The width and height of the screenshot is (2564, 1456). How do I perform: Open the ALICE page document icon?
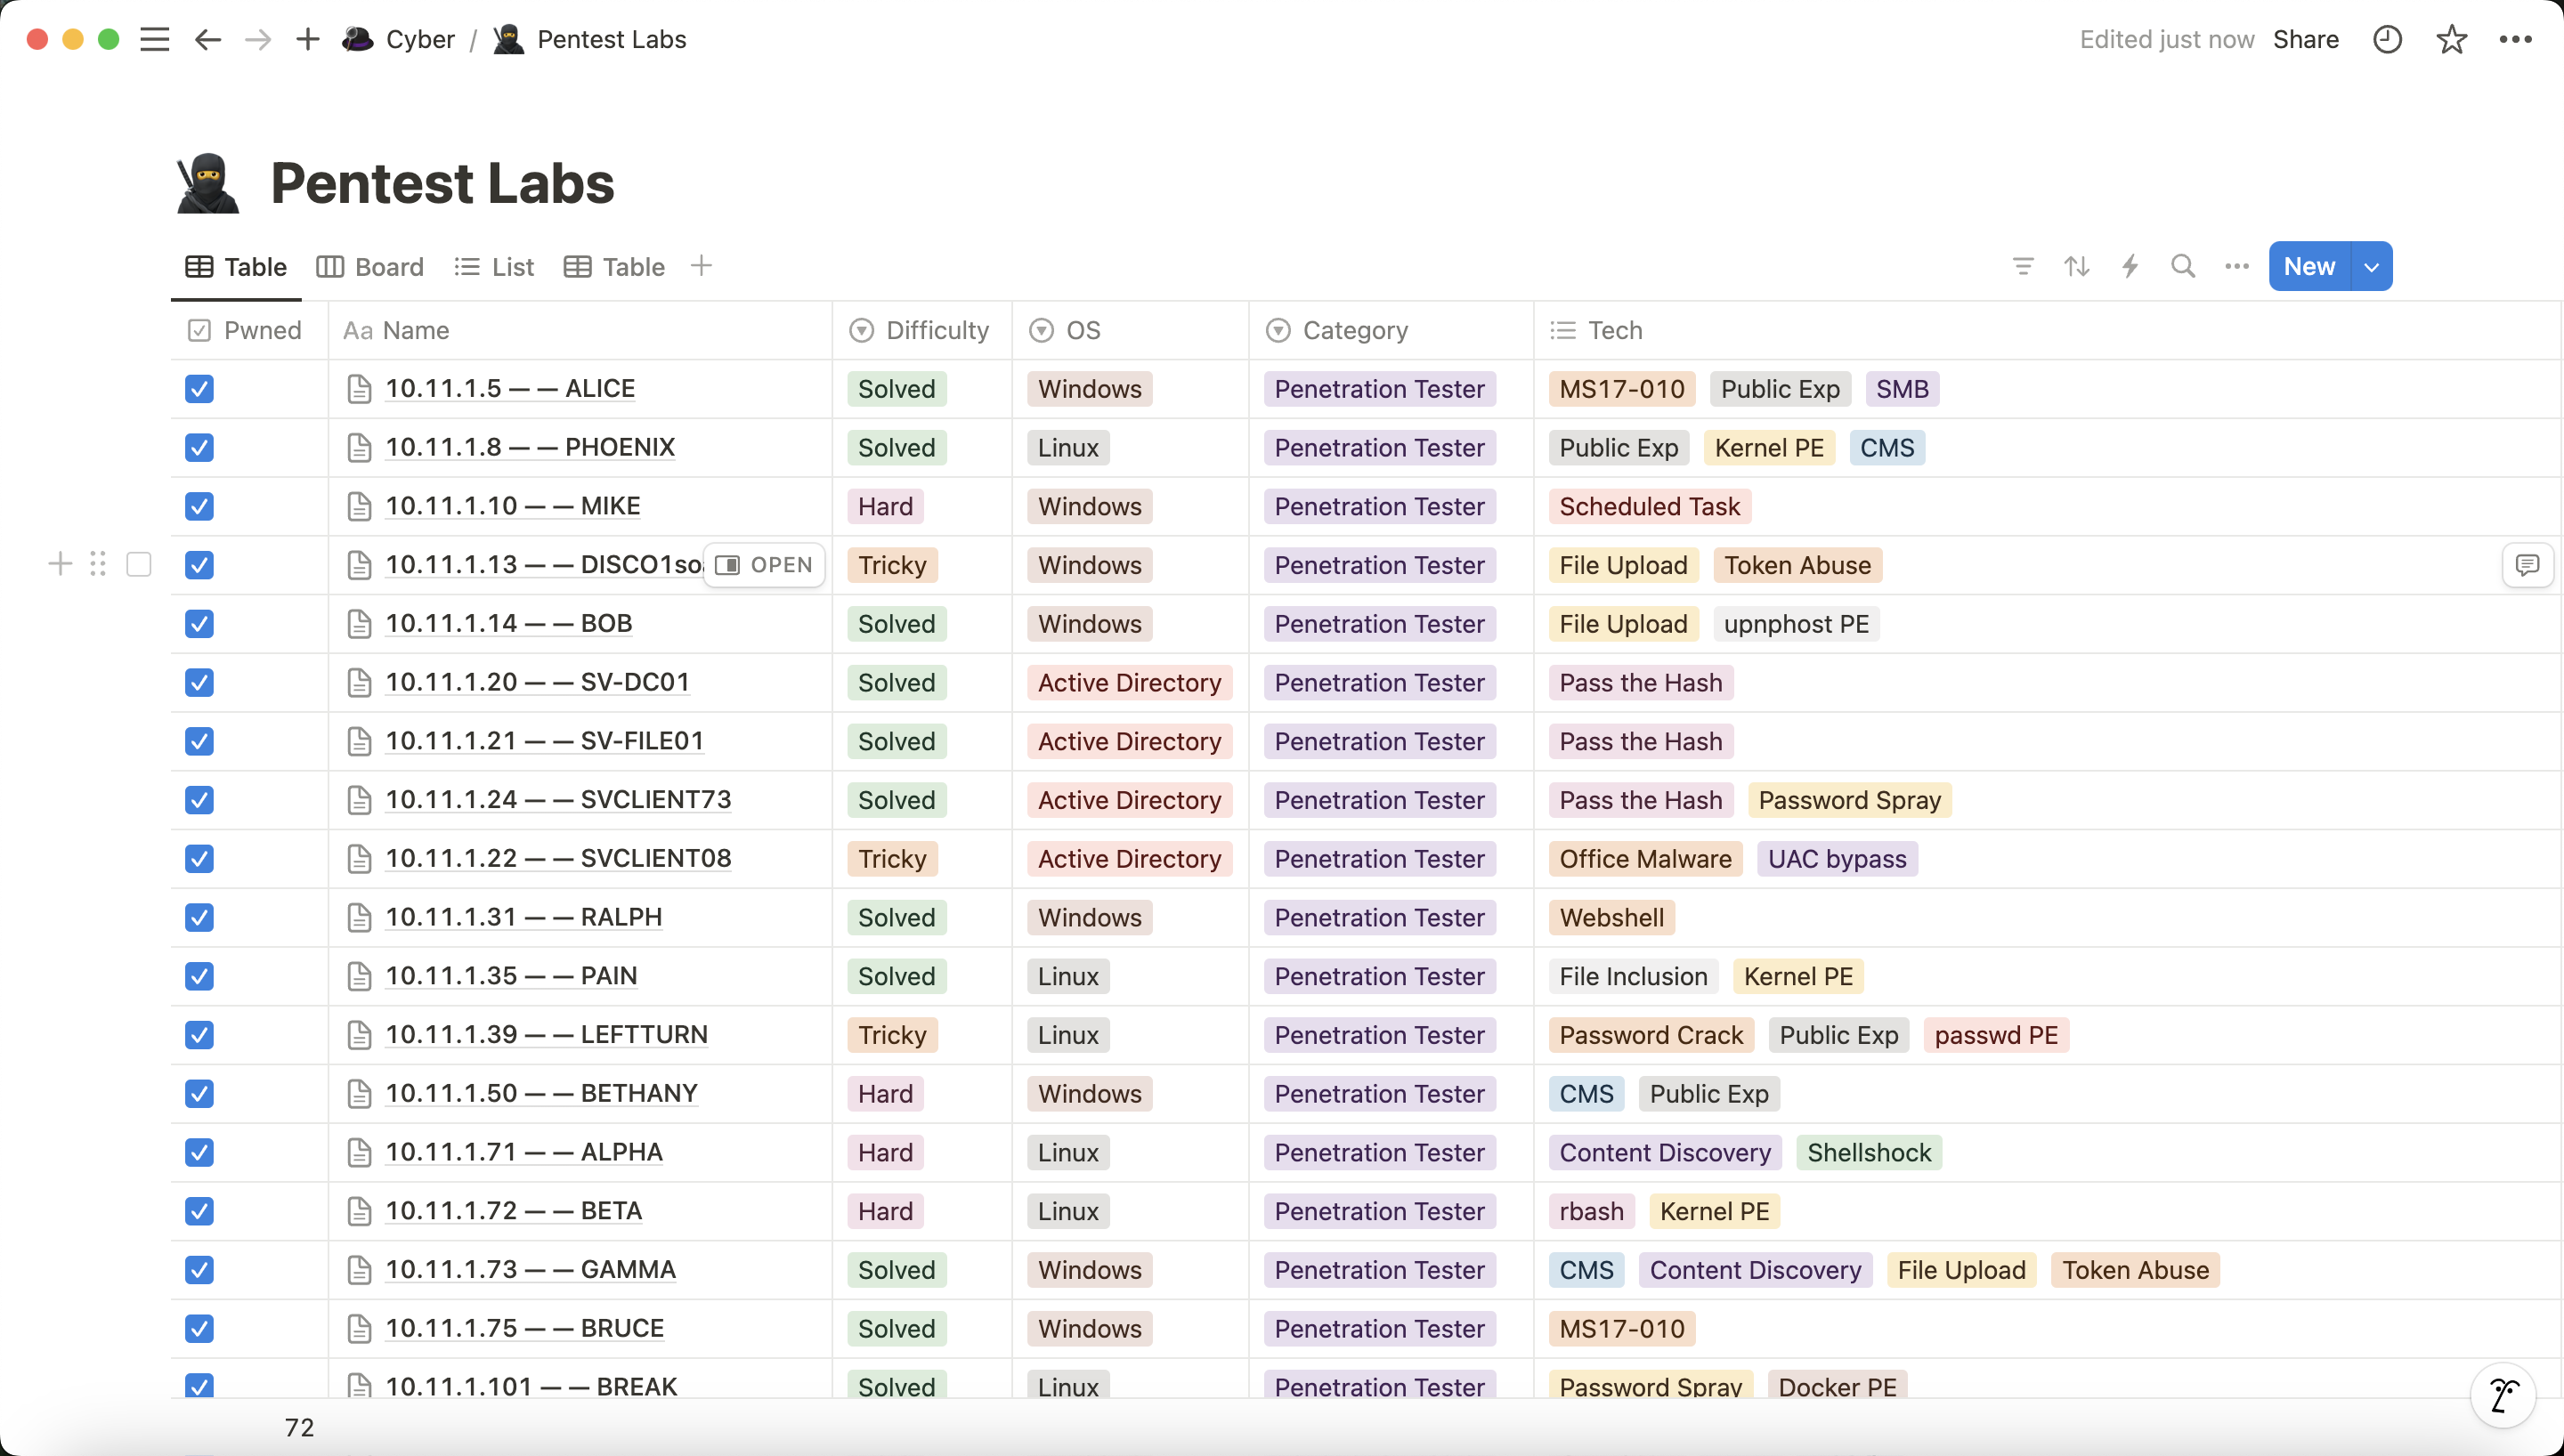click(359, 389)
